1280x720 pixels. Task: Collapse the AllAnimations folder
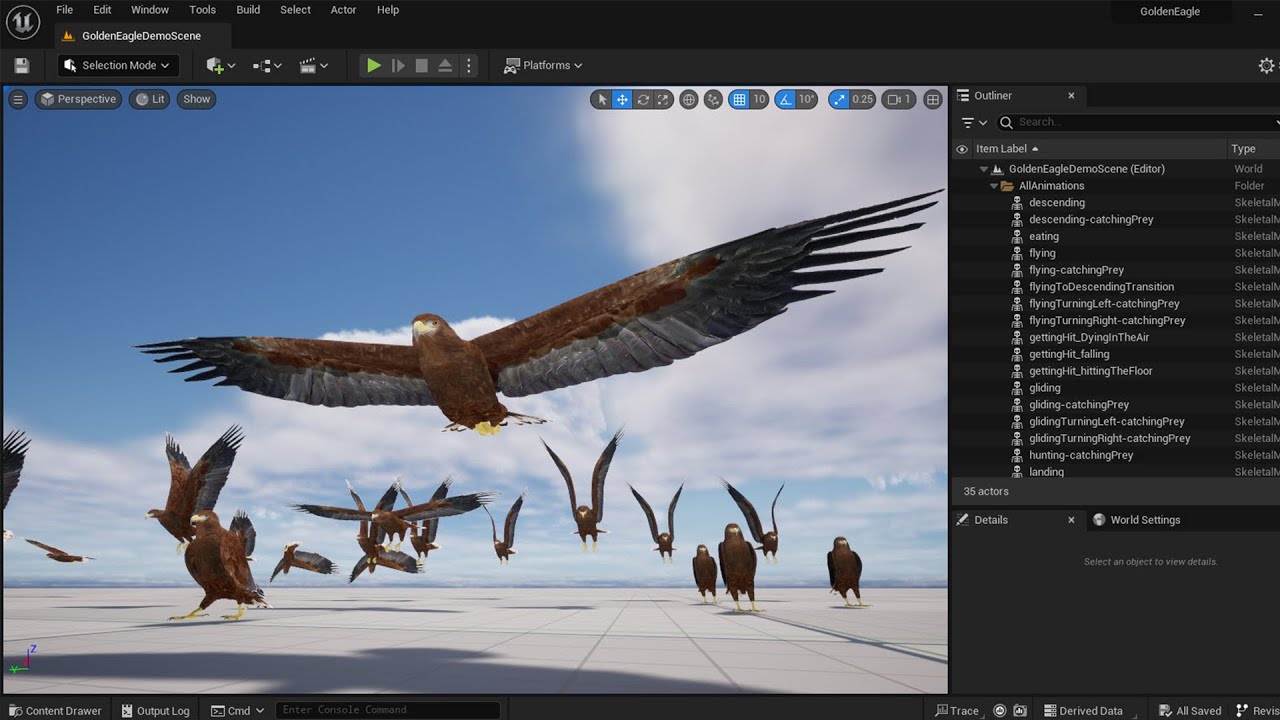[994, 186]
